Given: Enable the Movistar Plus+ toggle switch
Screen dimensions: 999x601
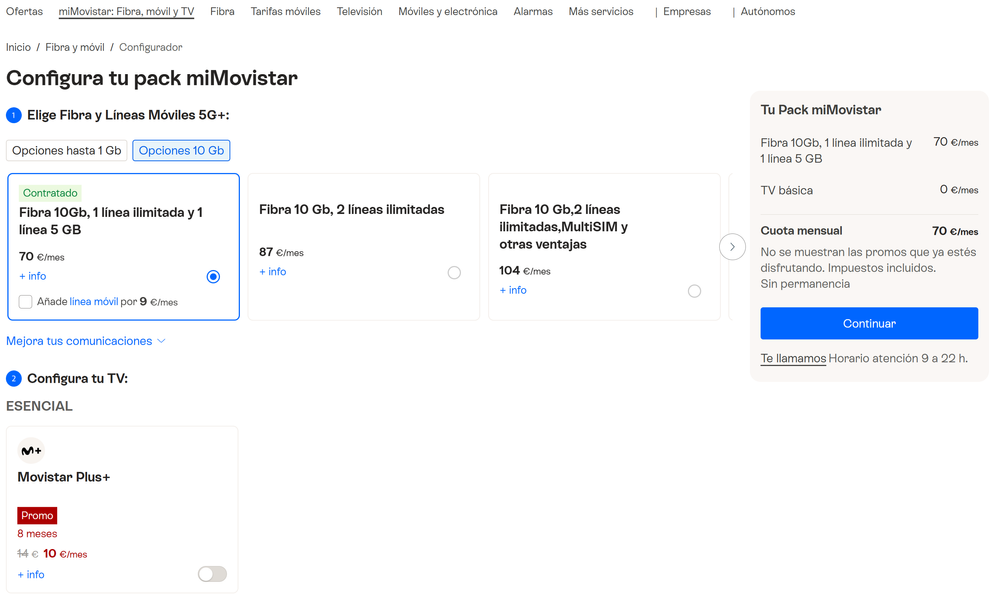Looking at the screenshot, I should [212, 574].
